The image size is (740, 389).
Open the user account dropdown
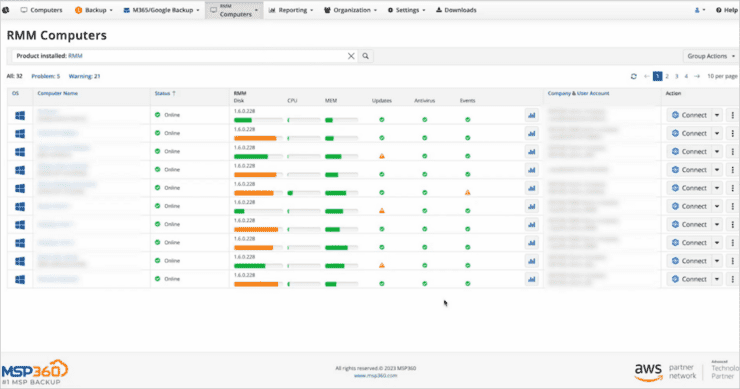[x=700, y=10]
